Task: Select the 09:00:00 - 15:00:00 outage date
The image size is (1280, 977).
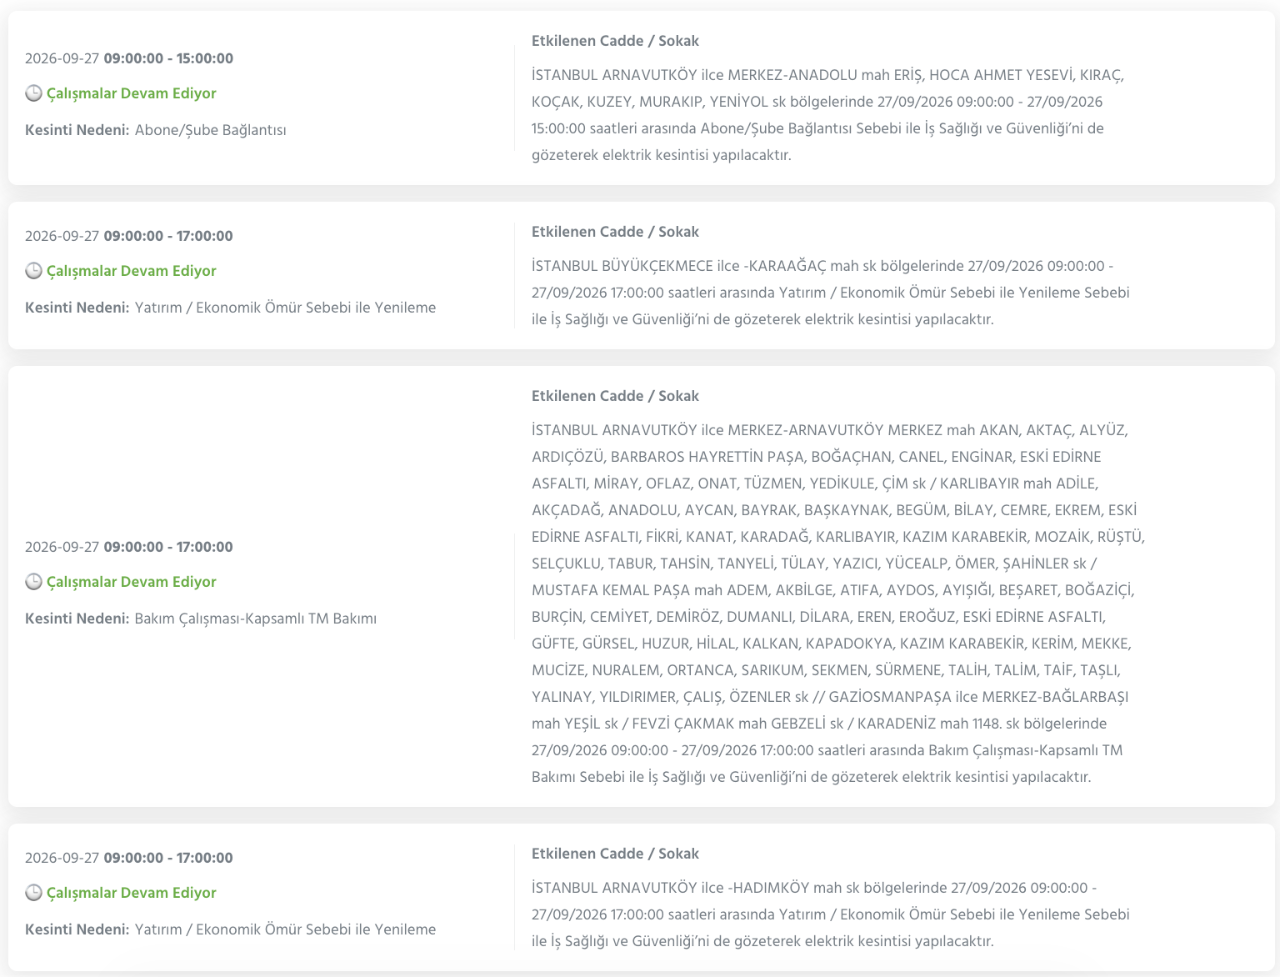Action: 129,58
